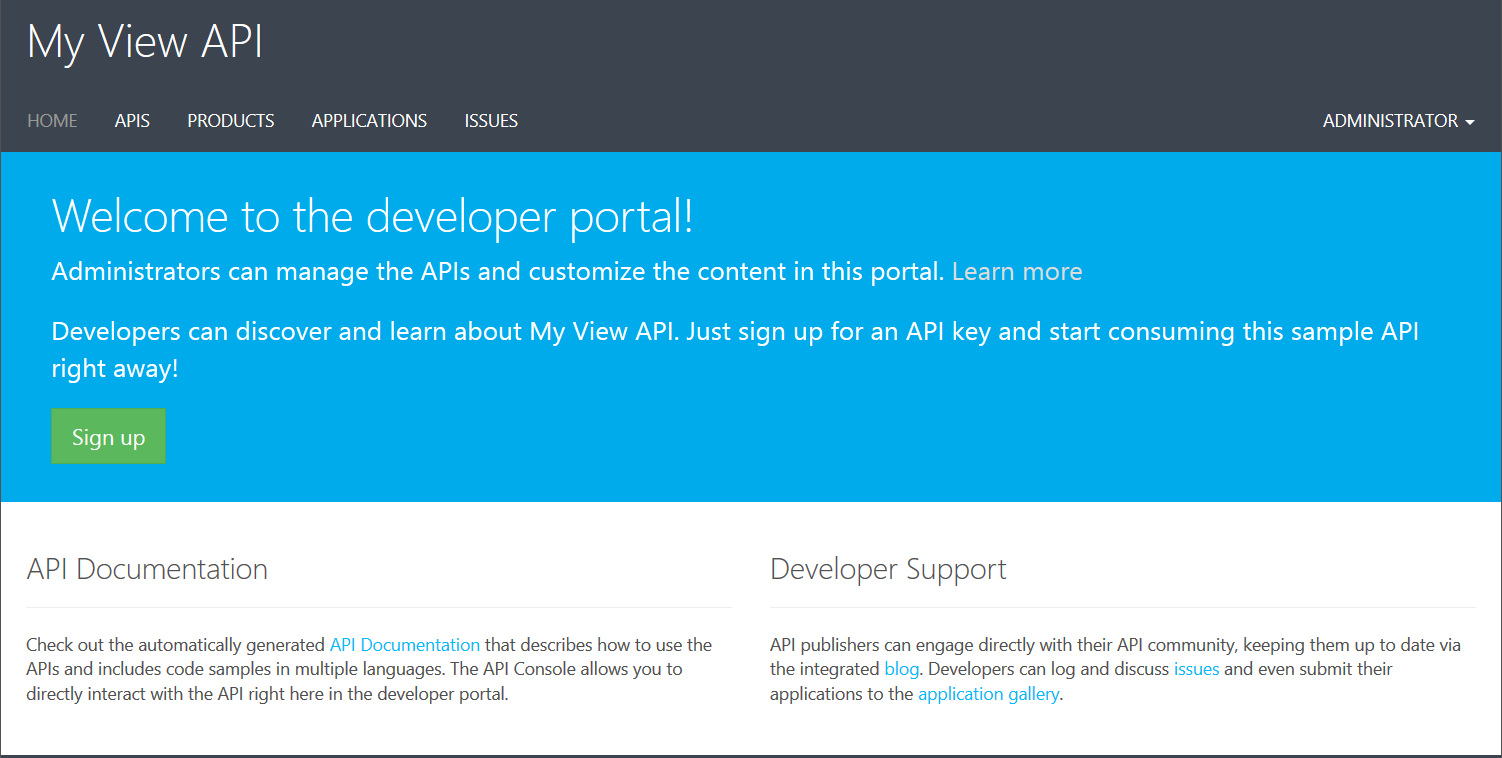1502x758 pixels.
Task: Click the API Documentation section heading
Action: [147, 569]
